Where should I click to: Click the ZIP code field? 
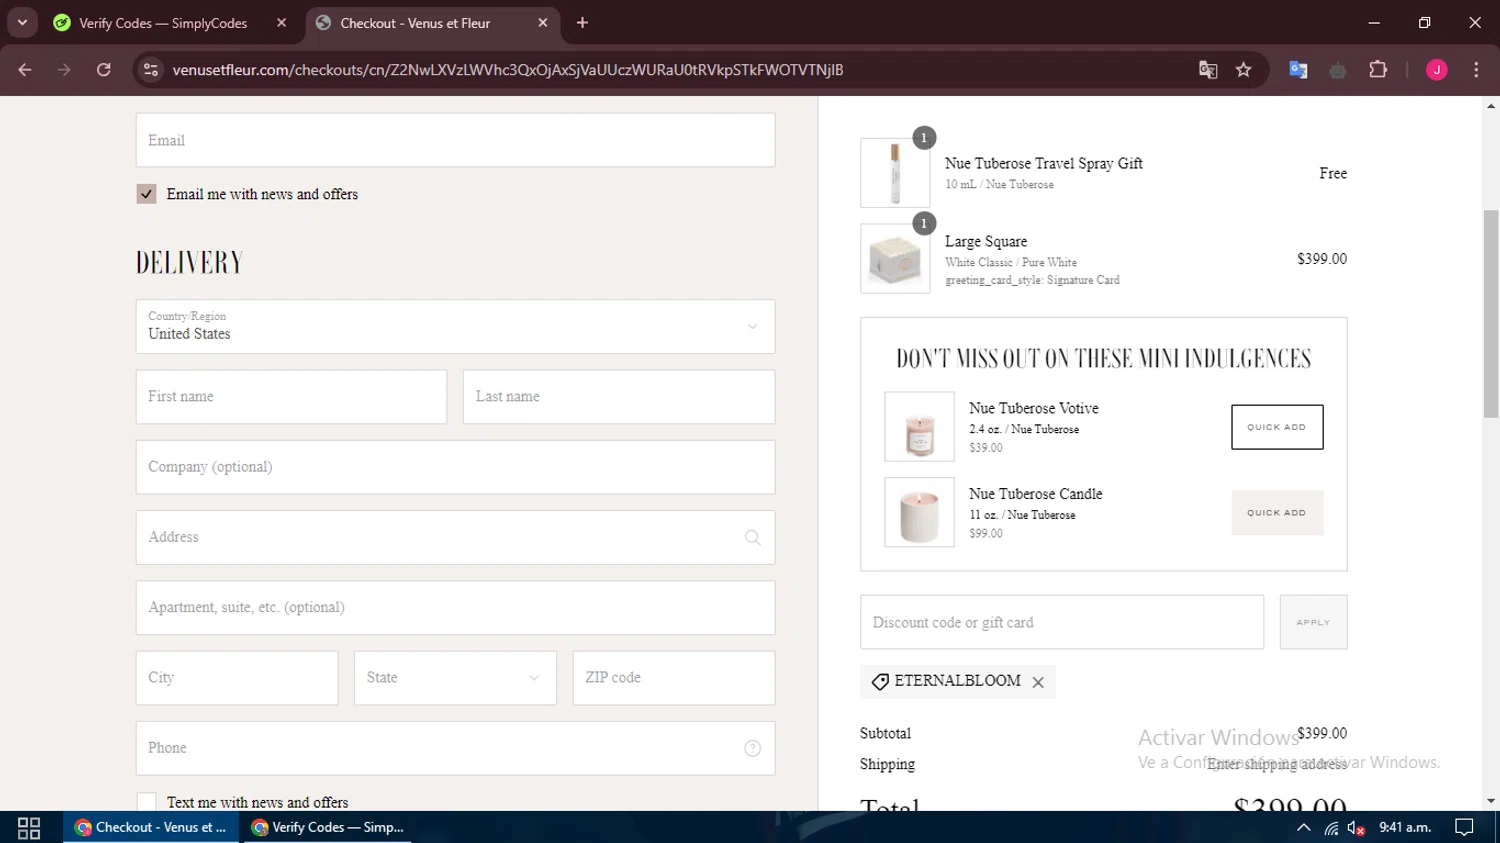[674, 678]
